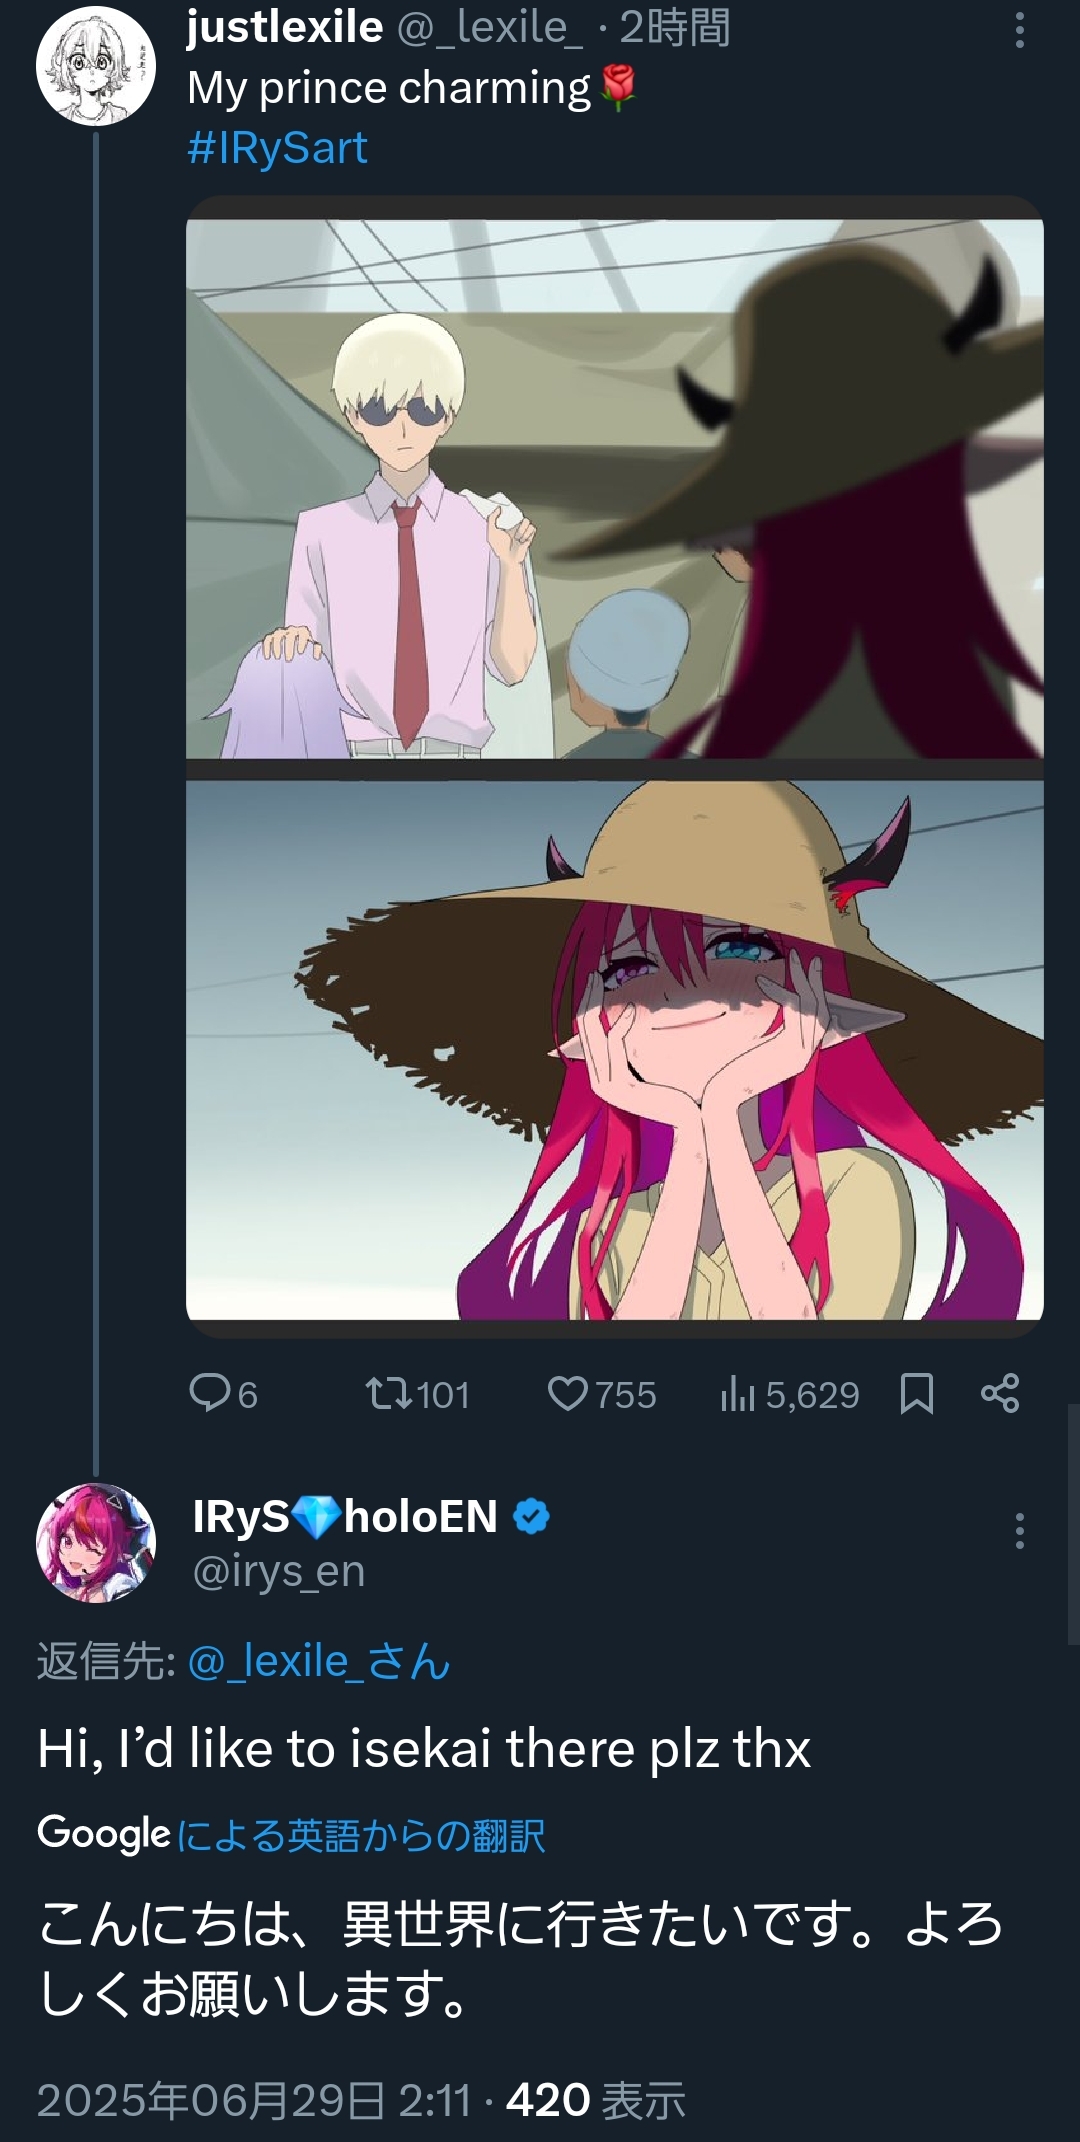The height and width of the screenshot is (2142, 1080).
Task: Open the @_lexile_ reply-to mention link
Action: click(319, 1661)
